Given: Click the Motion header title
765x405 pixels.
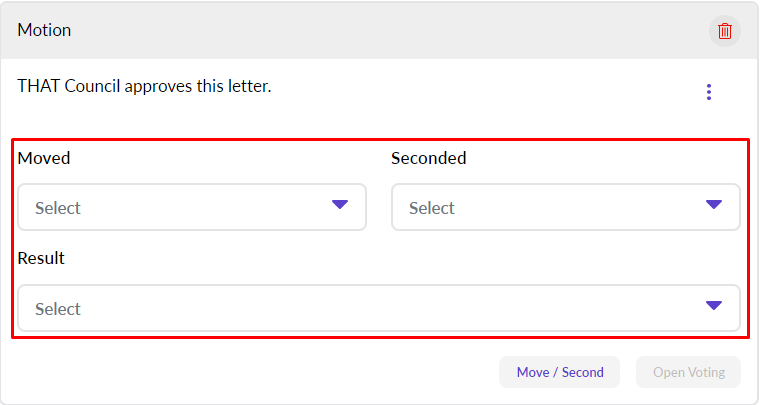Looking at the screenshot, I should point(44,30).
